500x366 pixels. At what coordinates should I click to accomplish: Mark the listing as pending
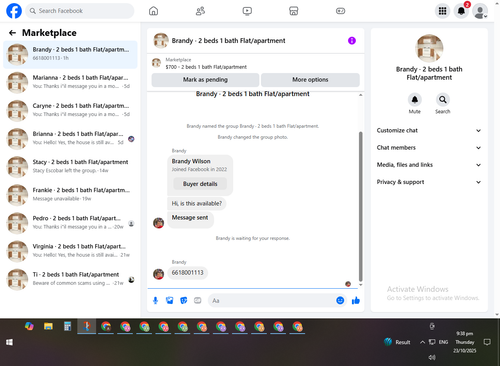(205, 80)
